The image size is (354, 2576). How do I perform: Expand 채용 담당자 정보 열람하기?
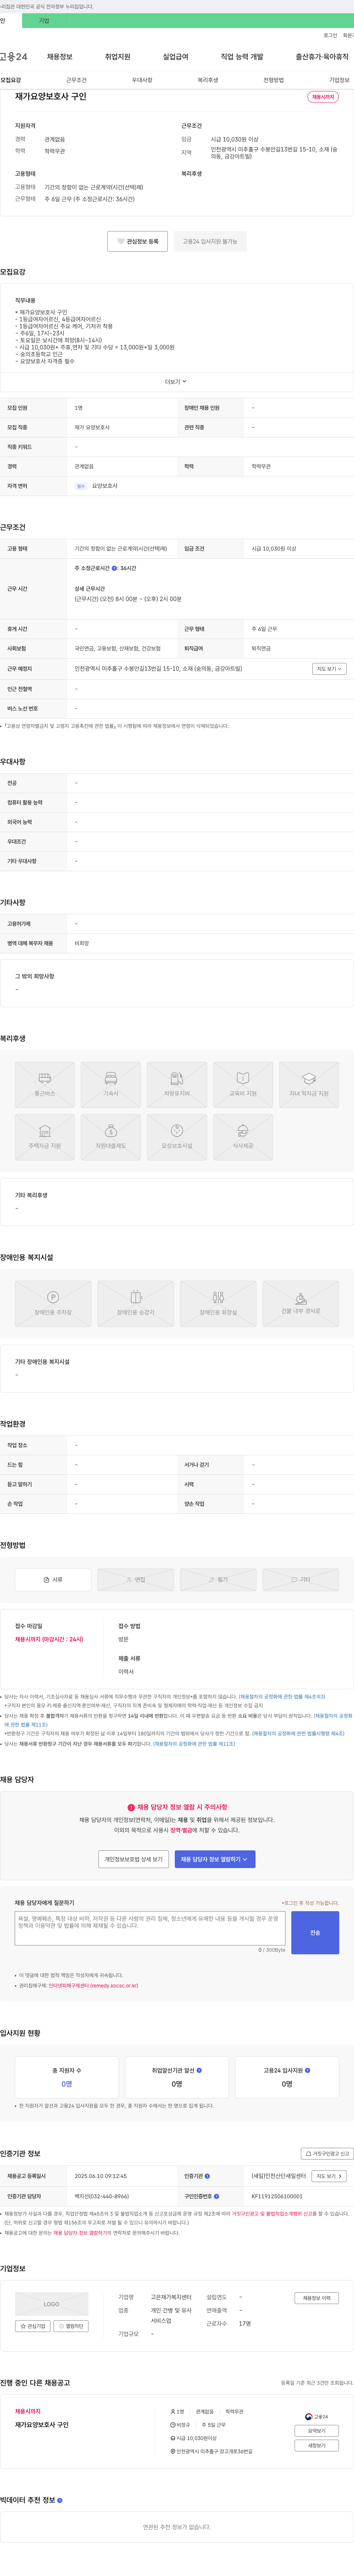tap(215, 1859)
